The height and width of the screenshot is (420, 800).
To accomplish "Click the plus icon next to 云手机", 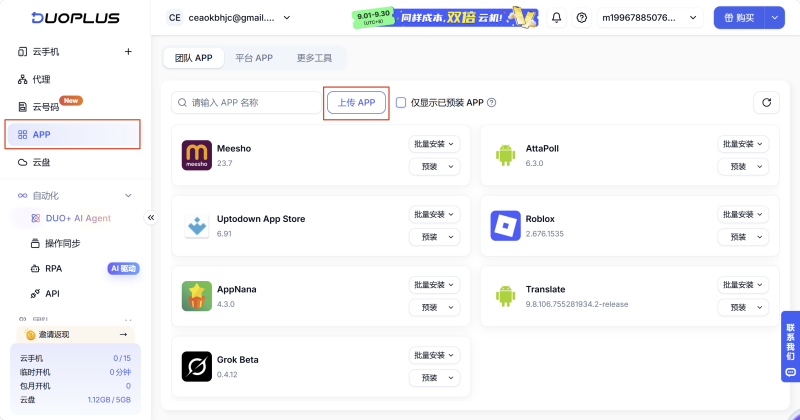I will (128, 52).
